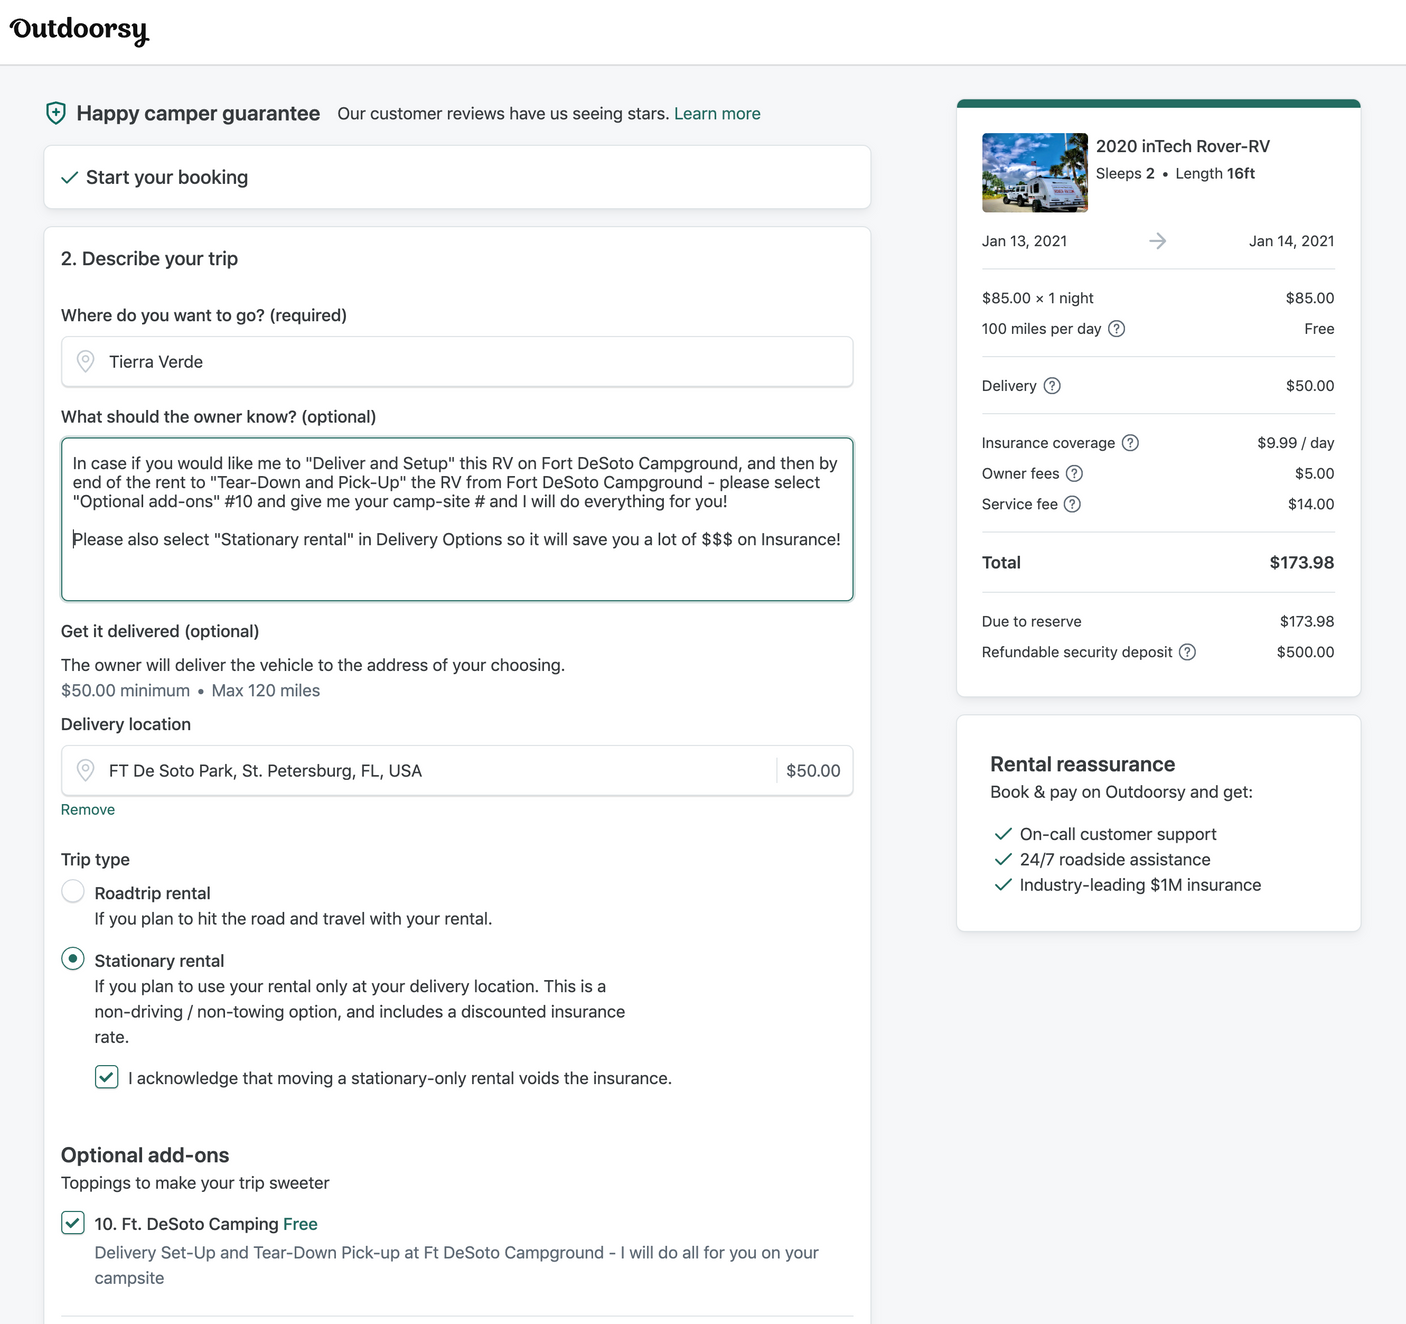
Task: Click the Length 16ft detail text
Action: pyautogui.click(x=1215, y=174)
